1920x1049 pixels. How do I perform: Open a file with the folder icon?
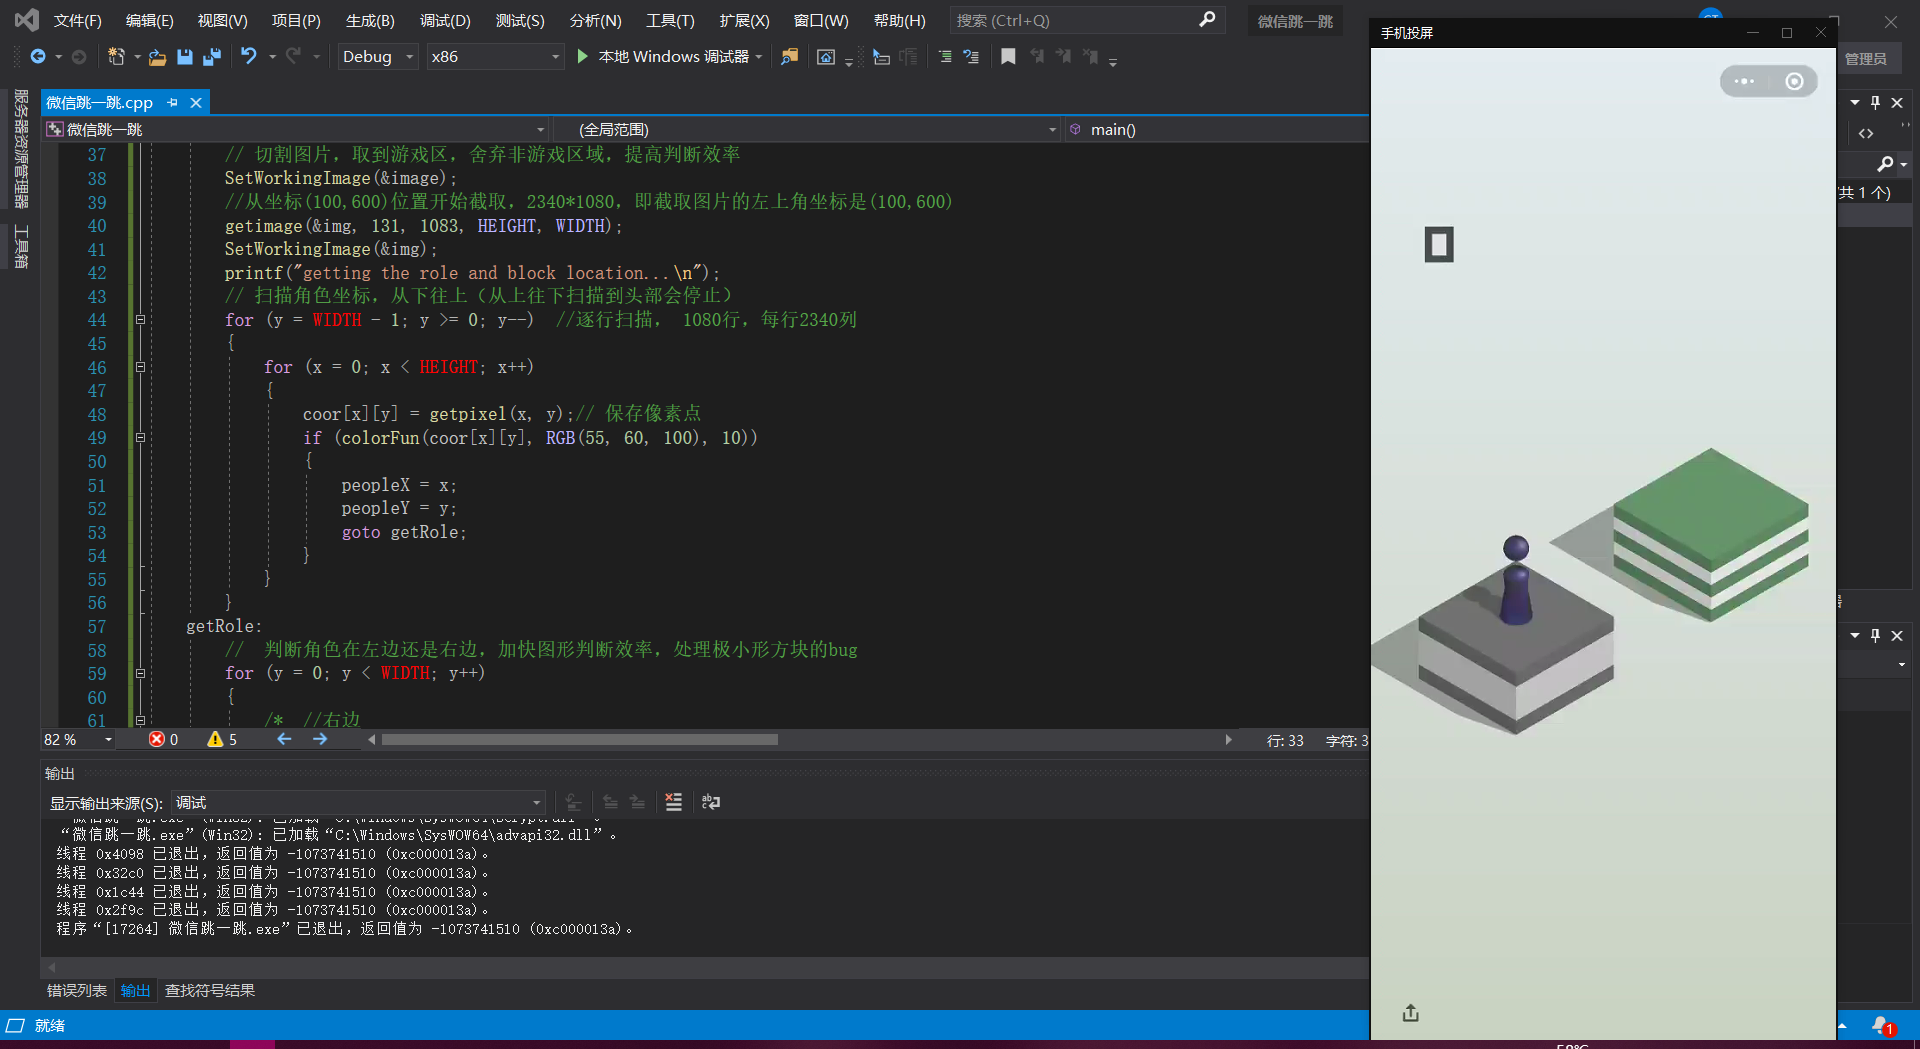(x=158, y=57)
